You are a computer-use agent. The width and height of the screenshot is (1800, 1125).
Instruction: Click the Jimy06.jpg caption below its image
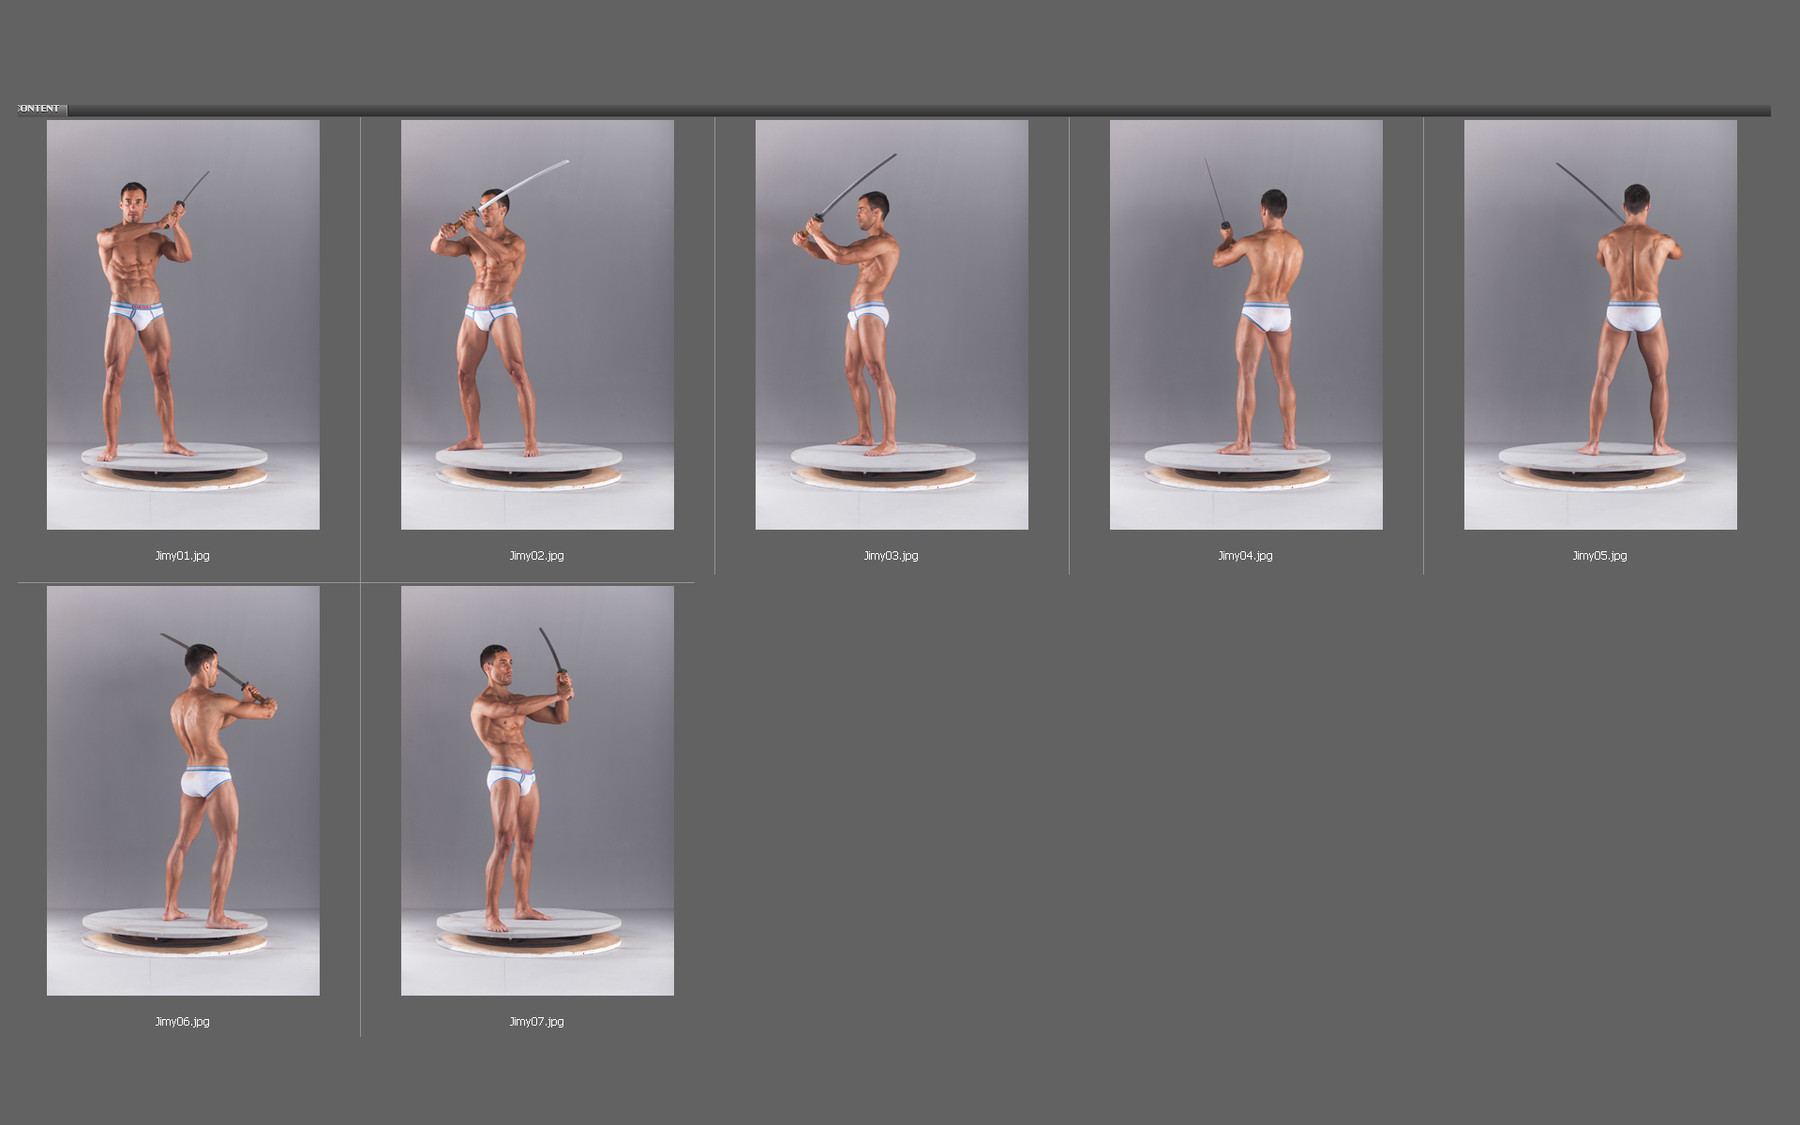pyautogui.click(x=184, y=1021)
